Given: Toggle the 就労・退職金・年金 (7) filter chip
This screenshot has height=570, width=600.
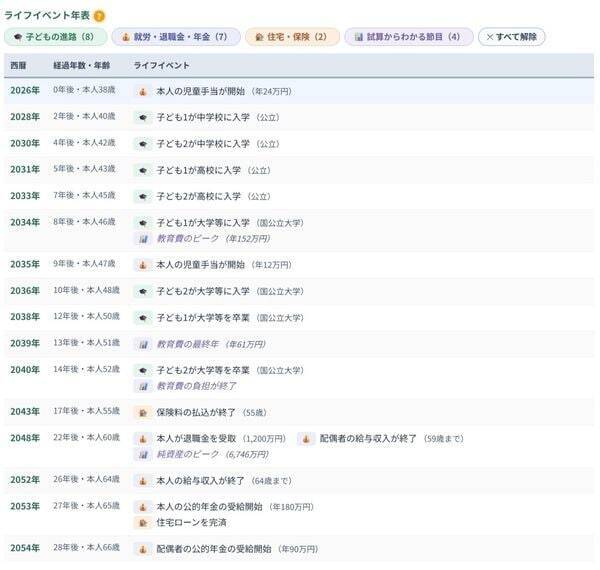Looking at the screenshot, I should [x=176, y=37].
